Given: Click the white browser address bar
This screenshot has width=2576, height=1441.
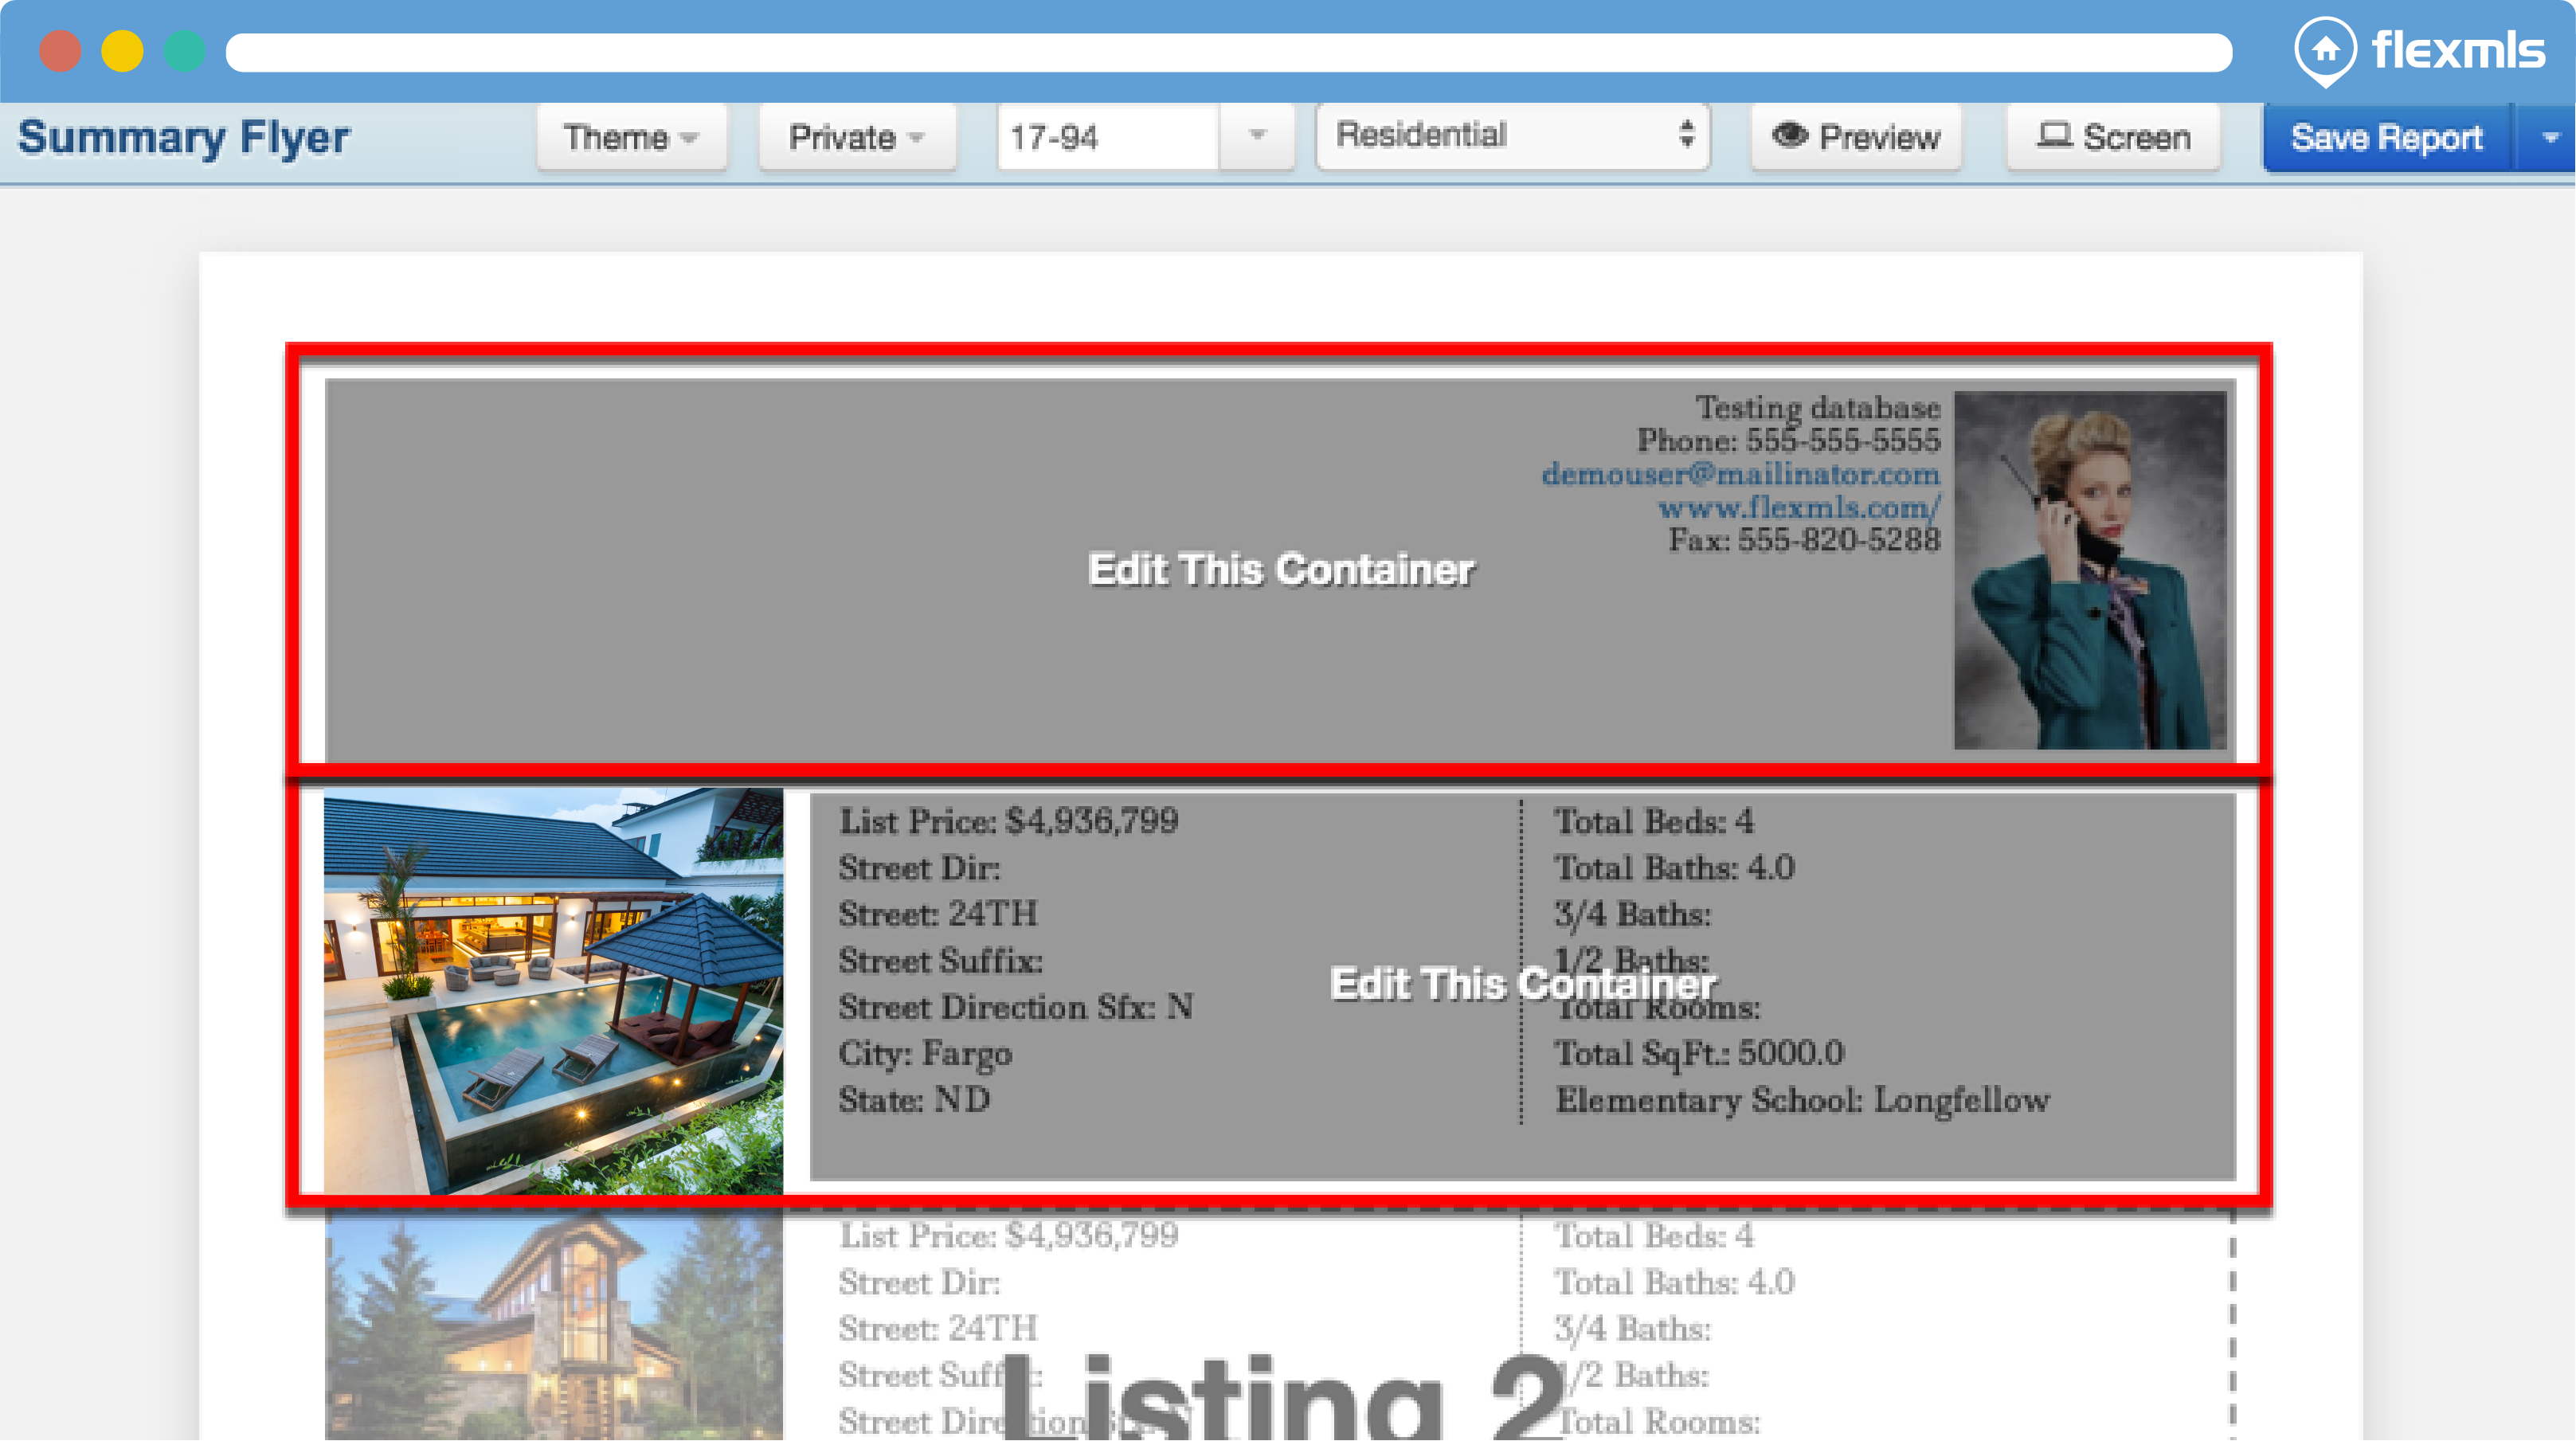Looking at the screenshot, I should click(1228, 52).
